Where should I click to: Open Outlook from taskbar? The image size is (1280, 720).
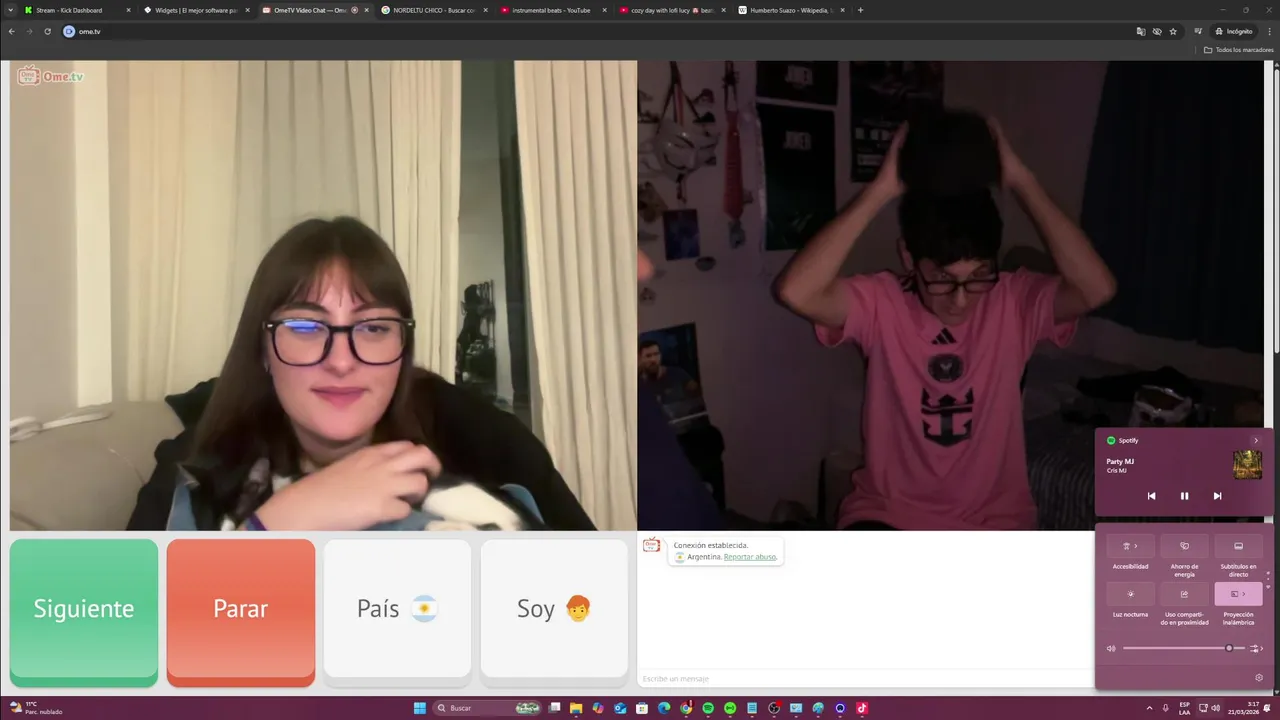coord(620,708)
